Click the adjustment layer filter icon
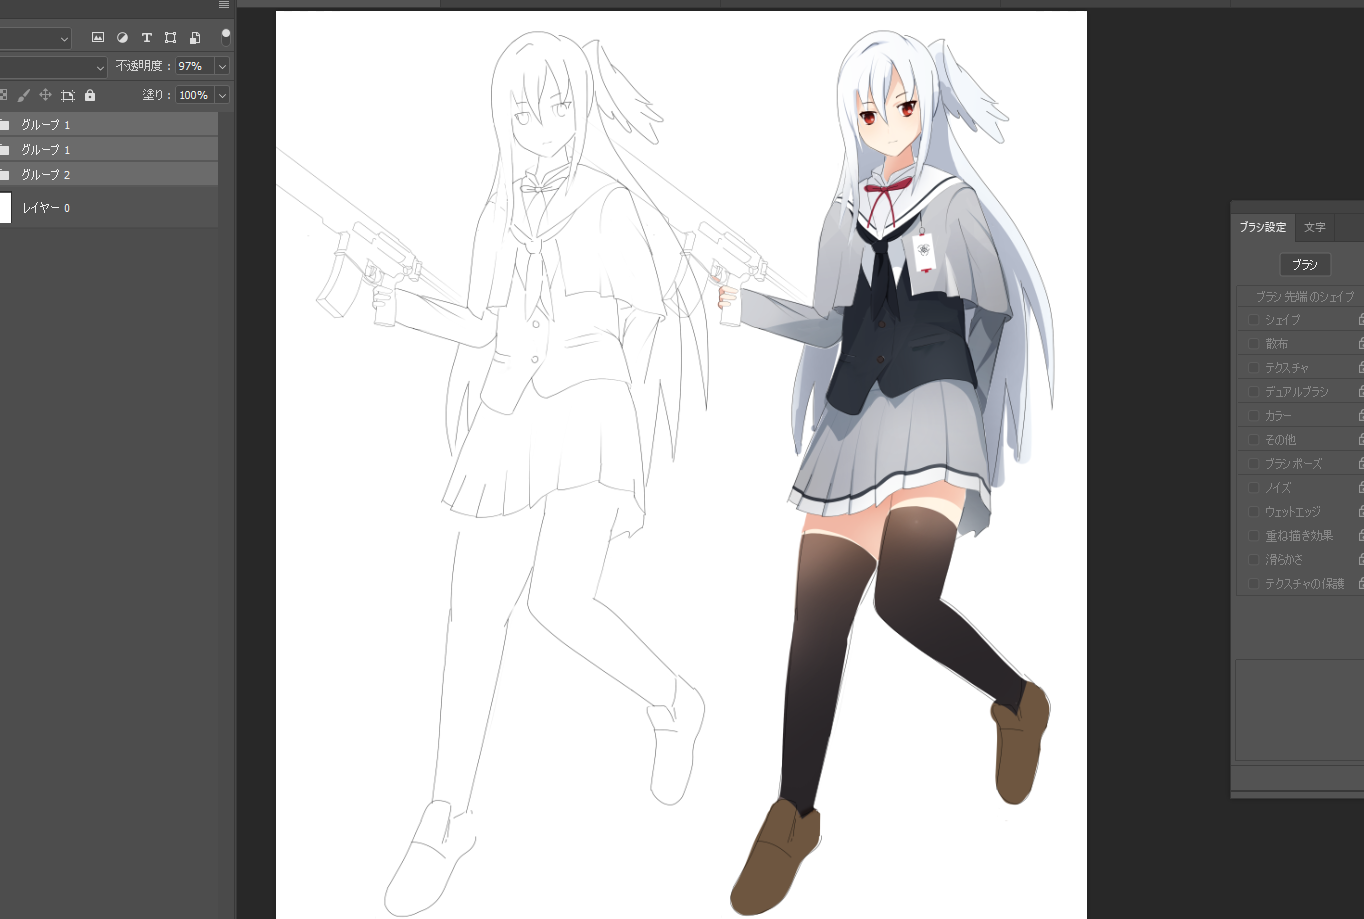Image resolution: width=1364 pixels, height=919 pixels. pos(122,38)
